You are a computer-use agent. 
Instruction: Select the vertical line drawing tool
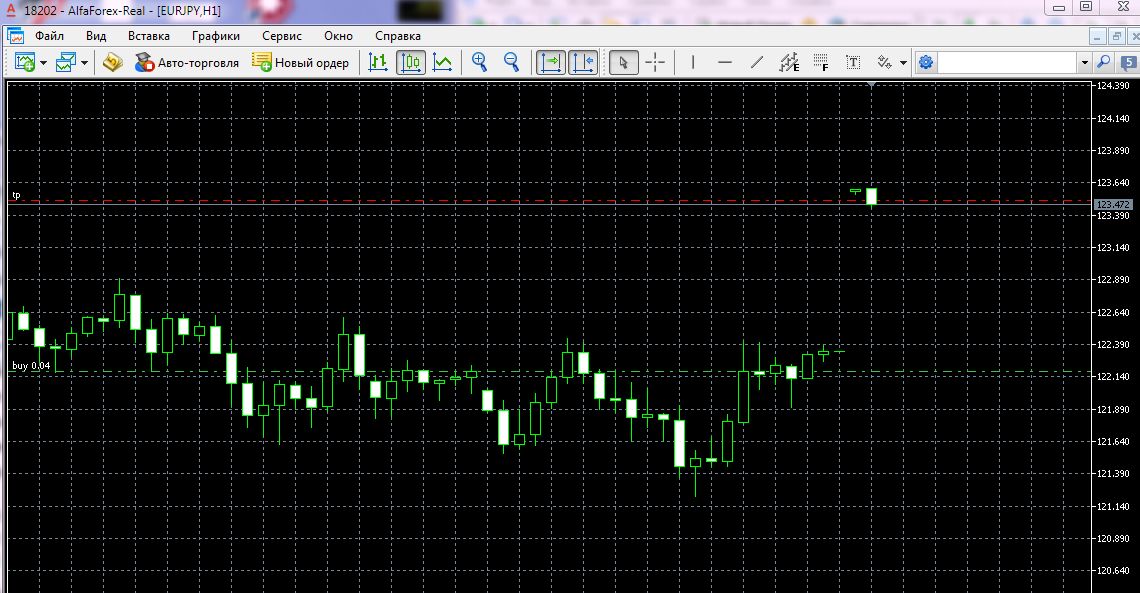tap(693, 62)
